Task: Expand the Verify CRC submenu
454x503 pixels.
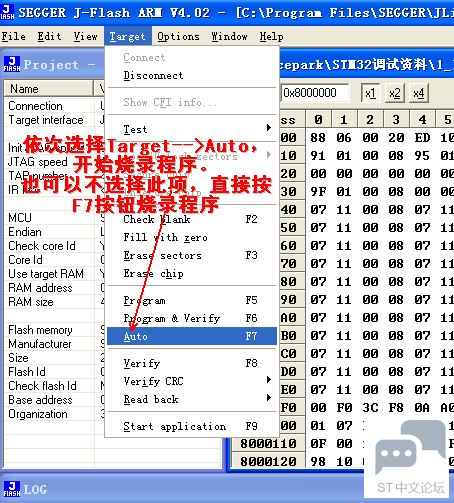Action: [192, 381]
